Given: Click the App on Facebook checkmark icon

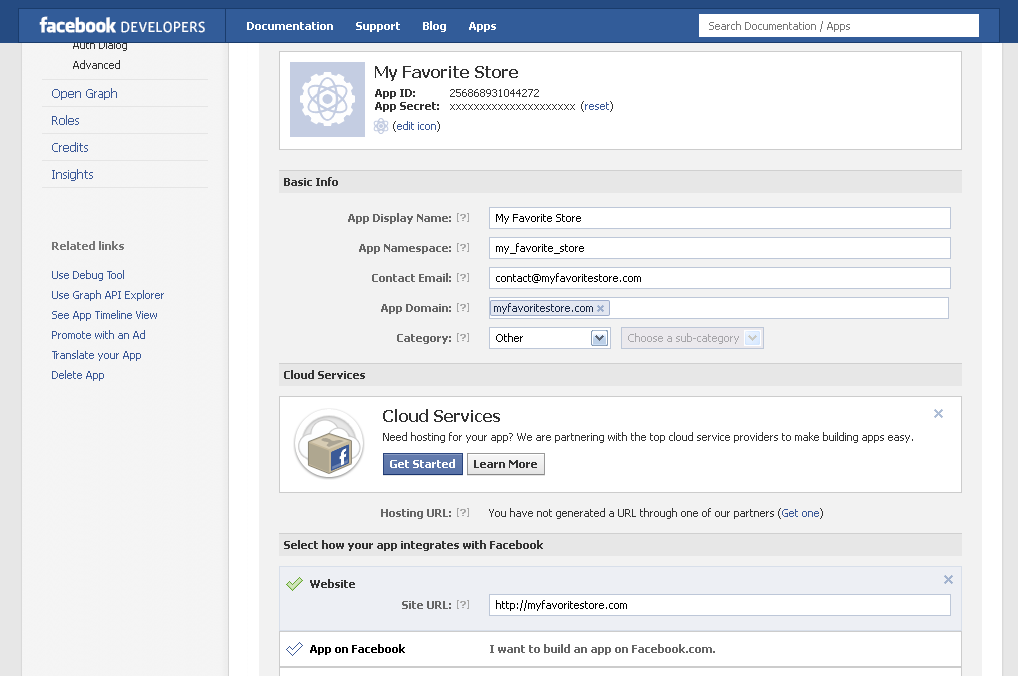Looking at the screenshot, I should [295, 649].
